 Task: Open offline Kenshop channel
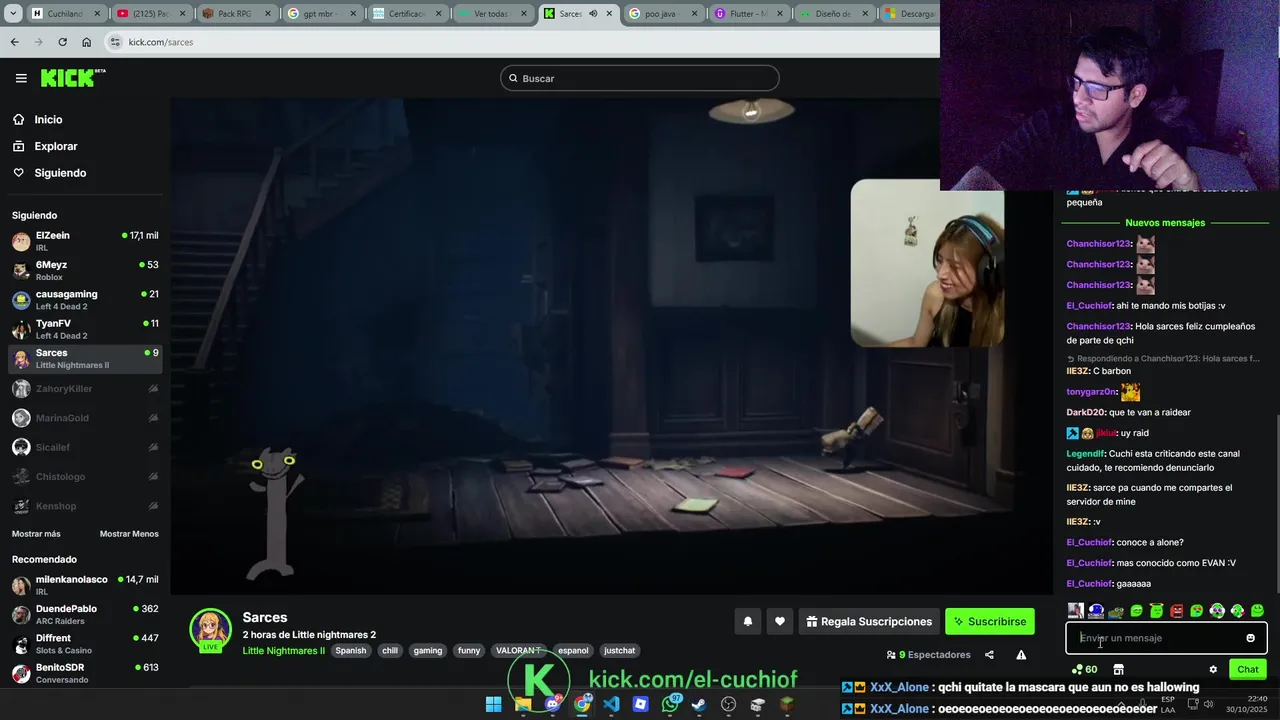point(85,505)
